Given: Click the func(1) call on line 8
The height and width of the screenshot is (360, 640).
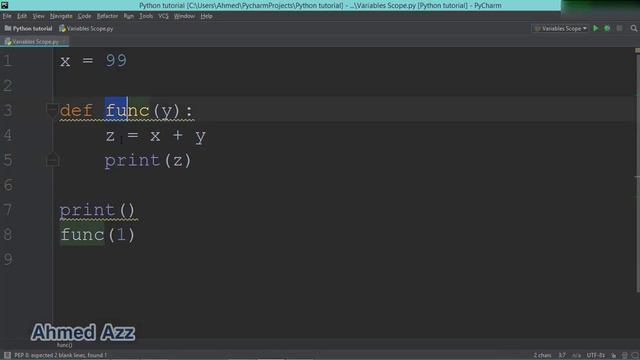Looking at the screenshot, I should (97, 235).
